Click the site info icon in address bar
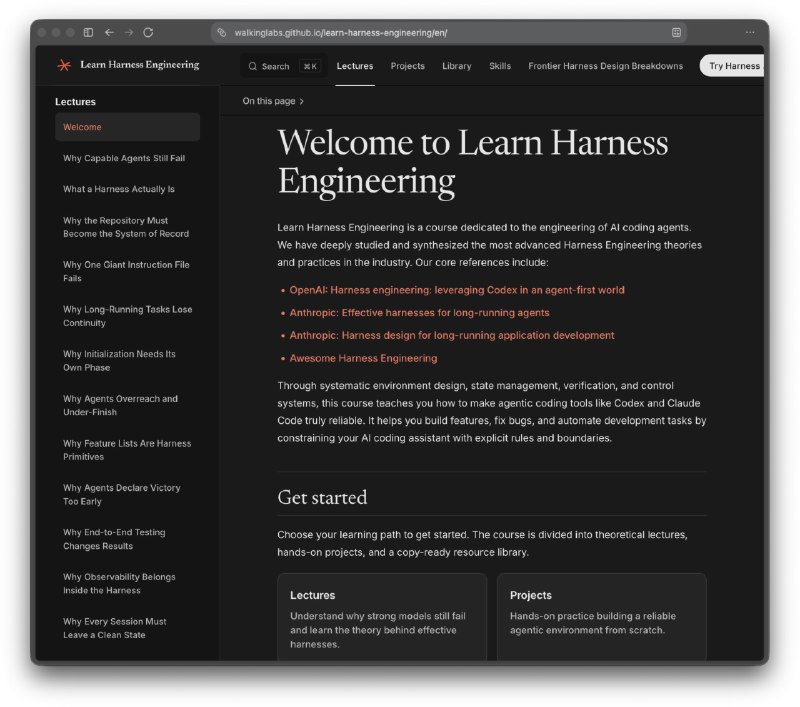Image resolution: width=800 pixels, height=707 pixels. click(x=222, y=33)
